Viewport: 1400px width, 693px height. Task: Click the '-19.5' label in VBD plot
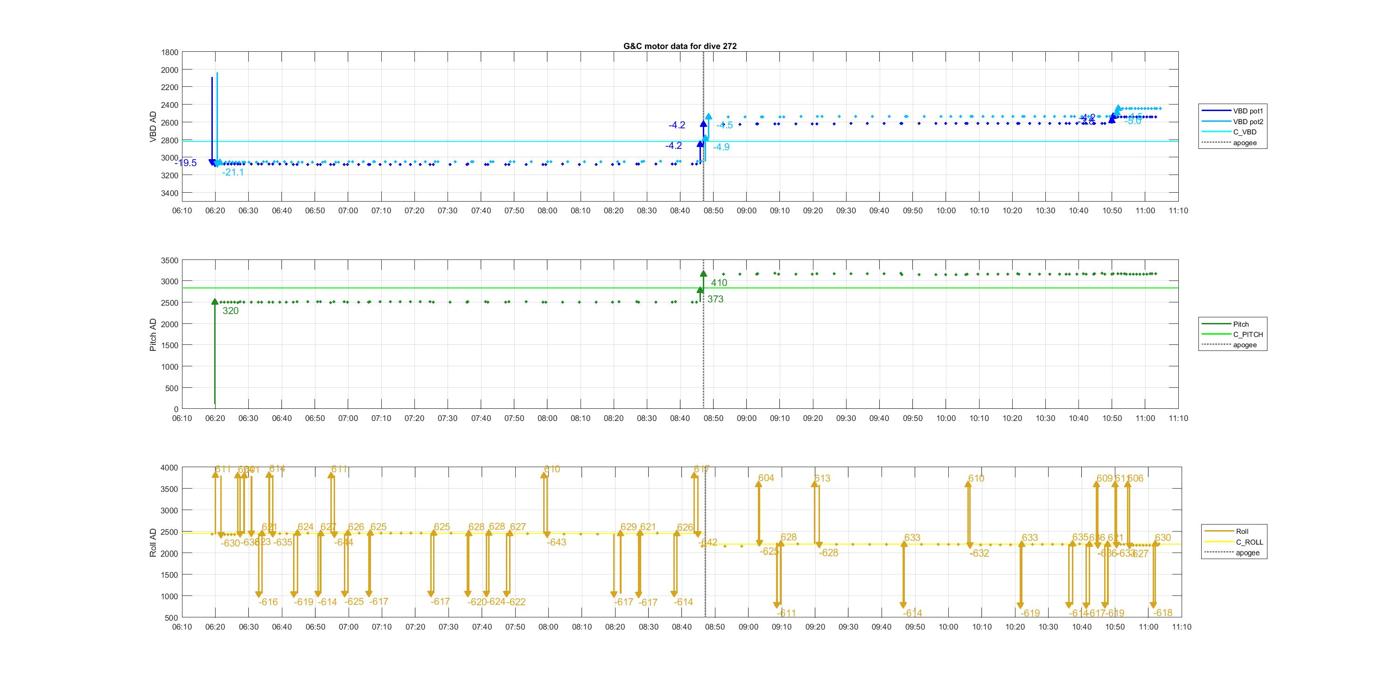point(188,163)
